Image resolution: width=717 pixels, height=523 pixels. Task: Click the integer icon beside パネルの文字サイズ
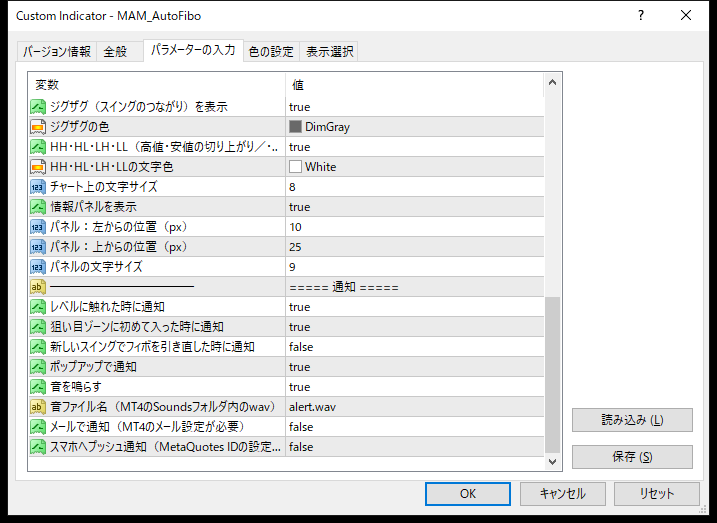click(x=38, y=267)
